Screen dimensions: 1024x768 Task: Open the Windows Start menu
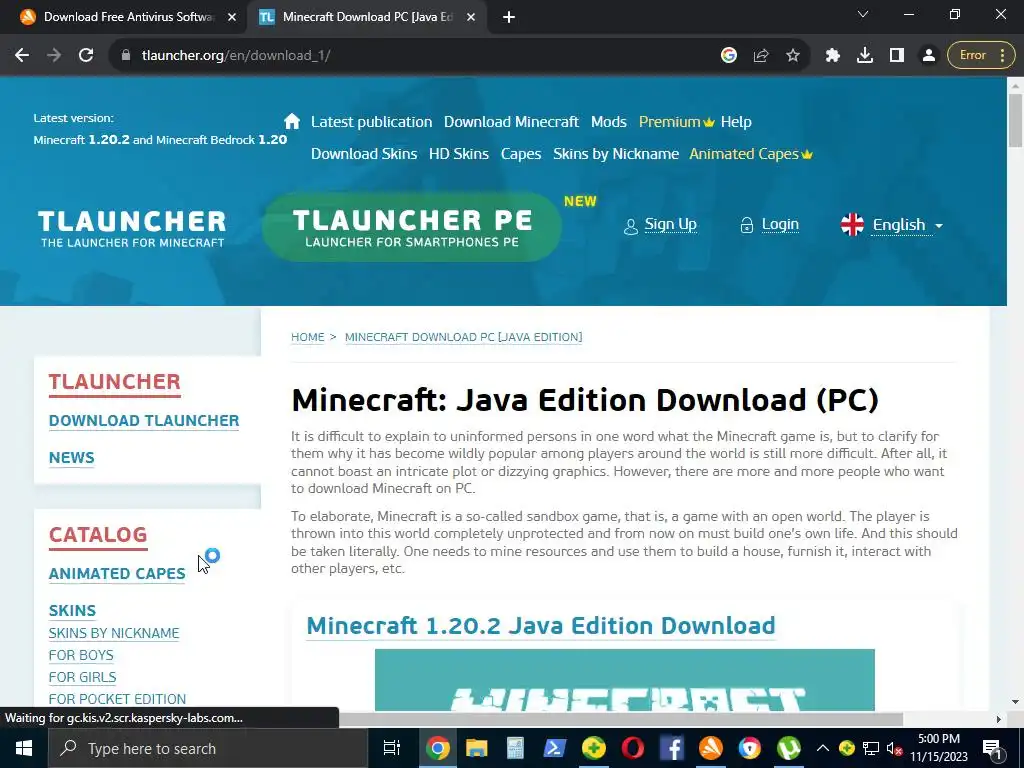[x=24, y=748]
